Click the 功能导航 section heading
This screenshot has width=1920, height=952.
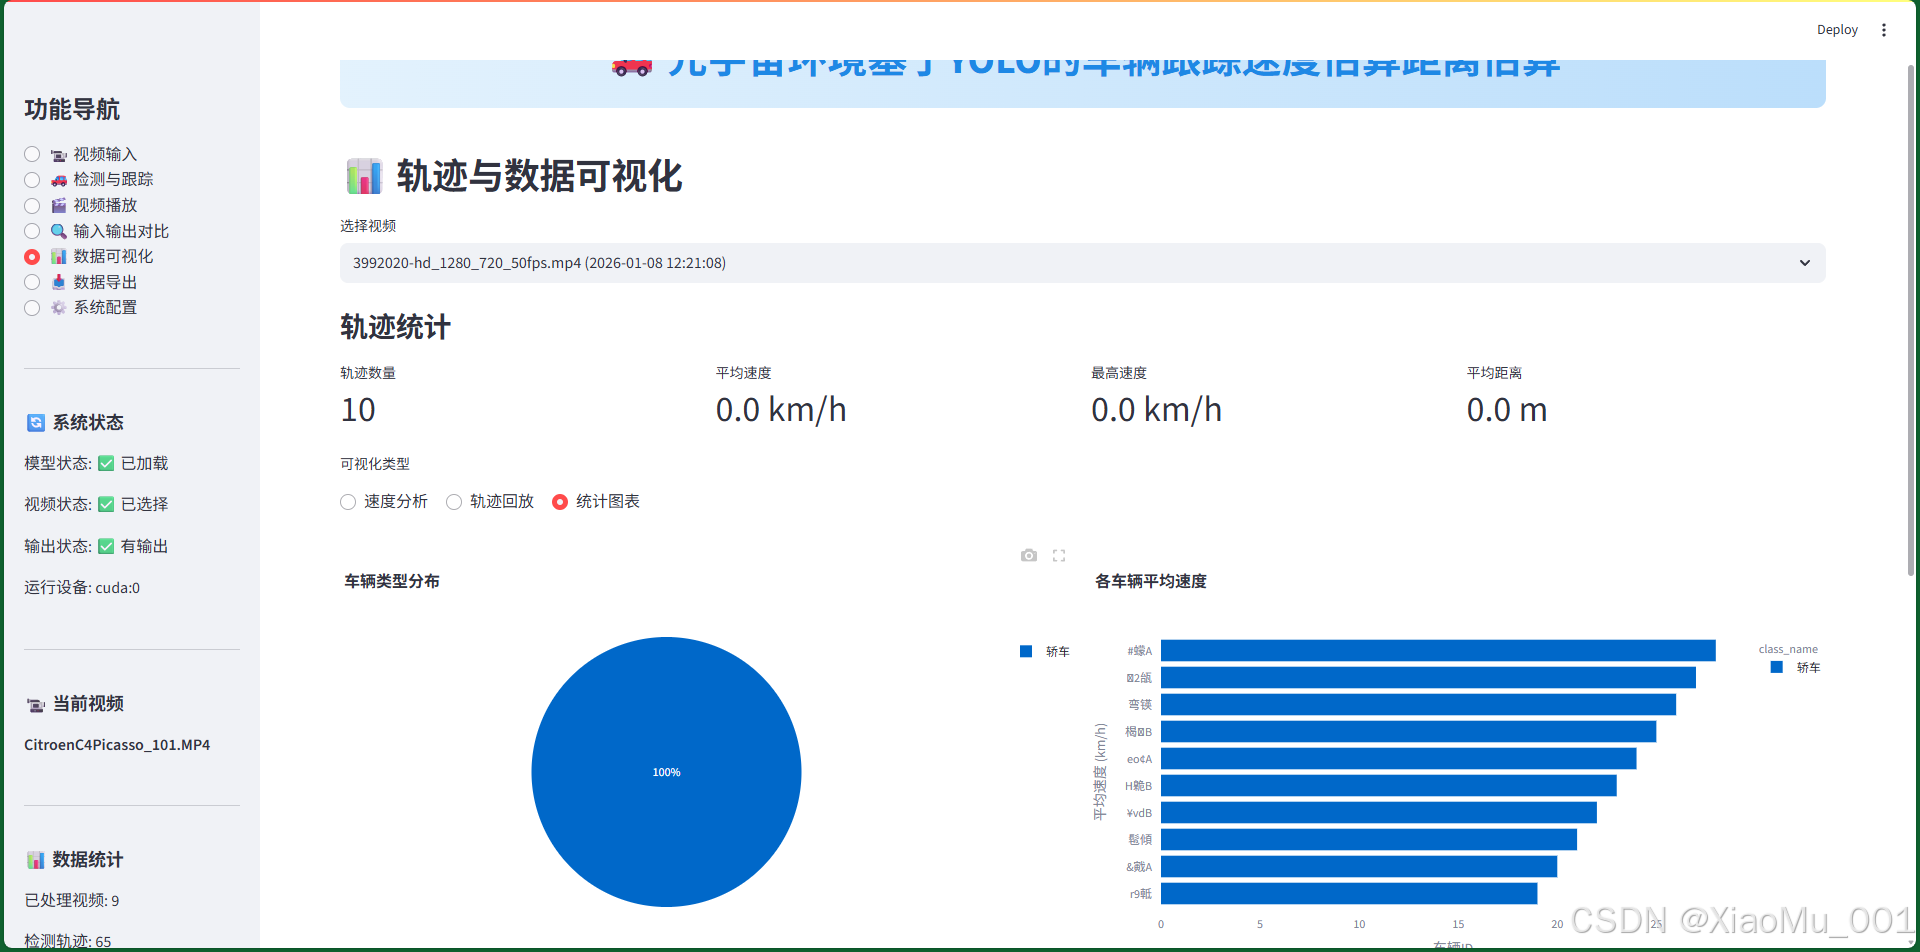[71, 110]
